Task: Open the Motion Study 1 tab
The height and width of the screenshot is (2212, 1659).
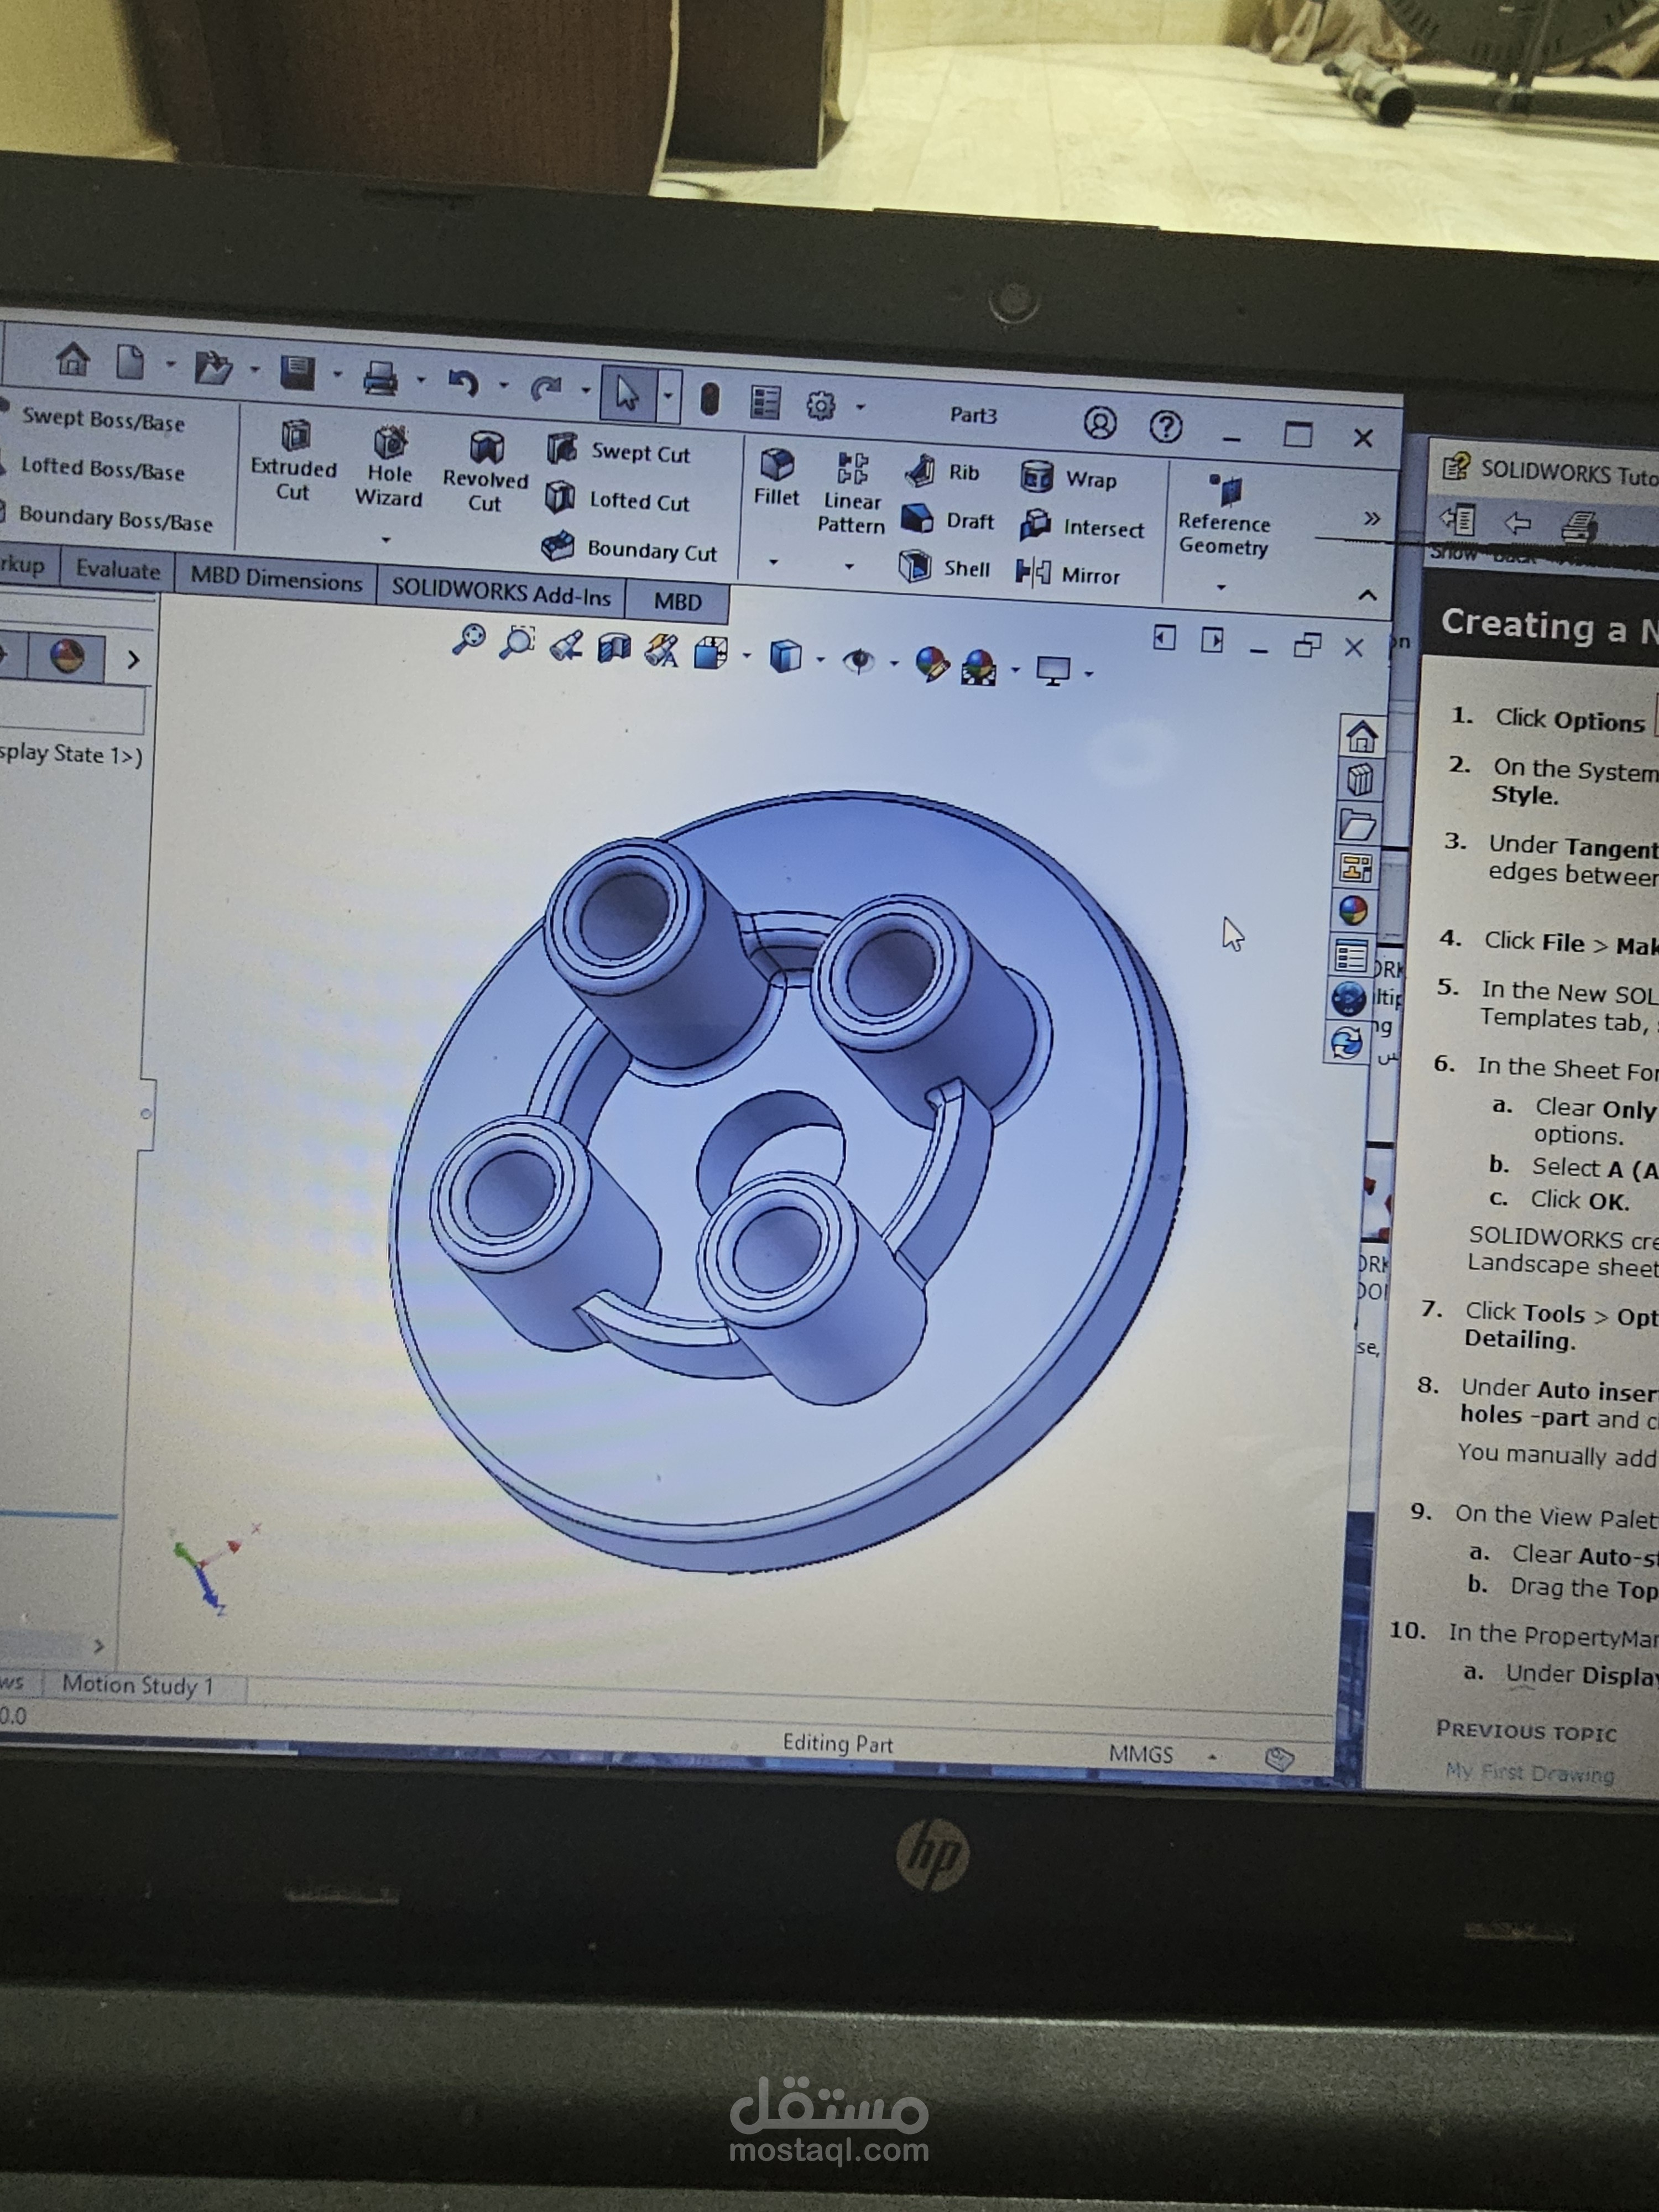Action: coord(138,1686)
